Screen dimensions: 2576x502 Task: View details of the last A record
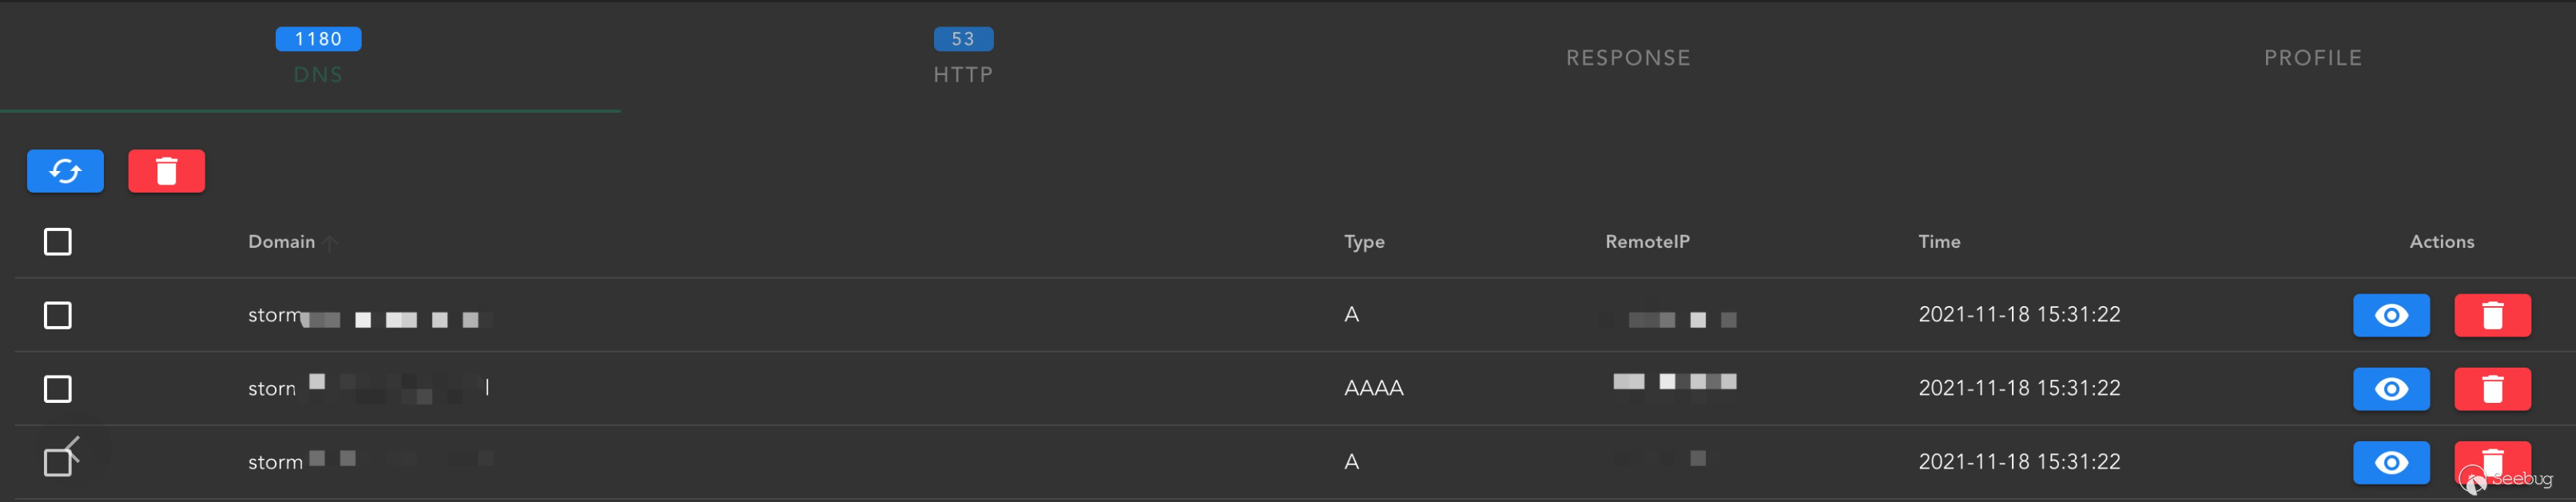(2390, 462)
